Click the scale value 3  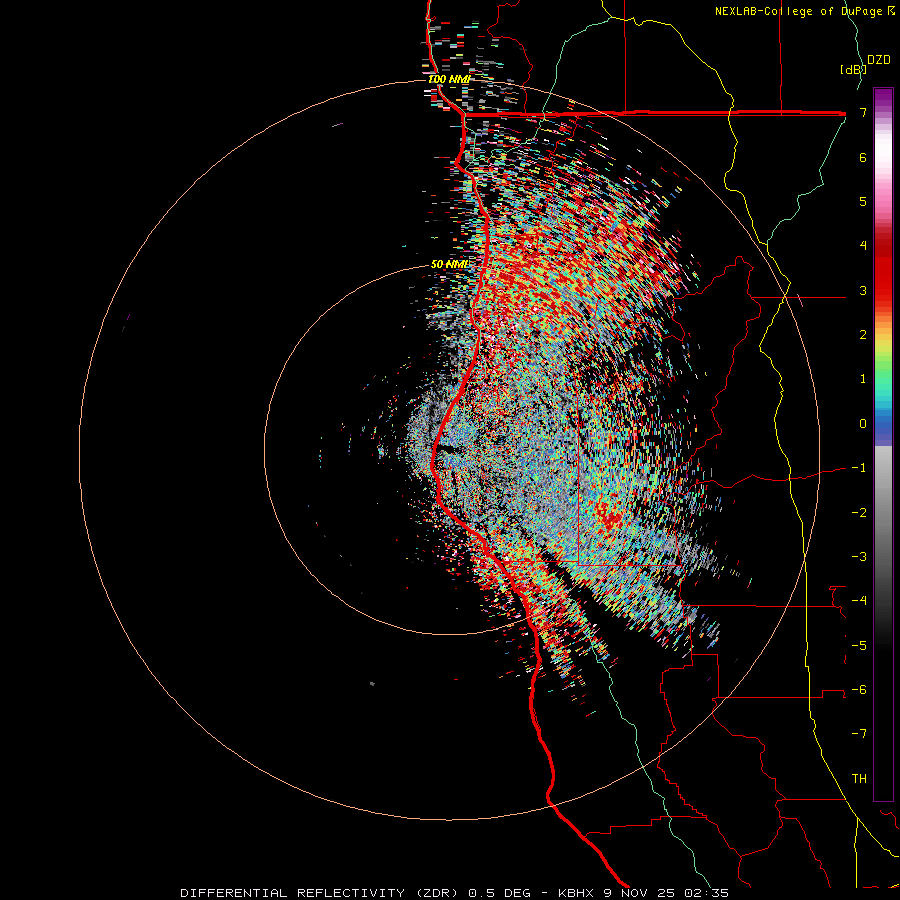point(863,290)
